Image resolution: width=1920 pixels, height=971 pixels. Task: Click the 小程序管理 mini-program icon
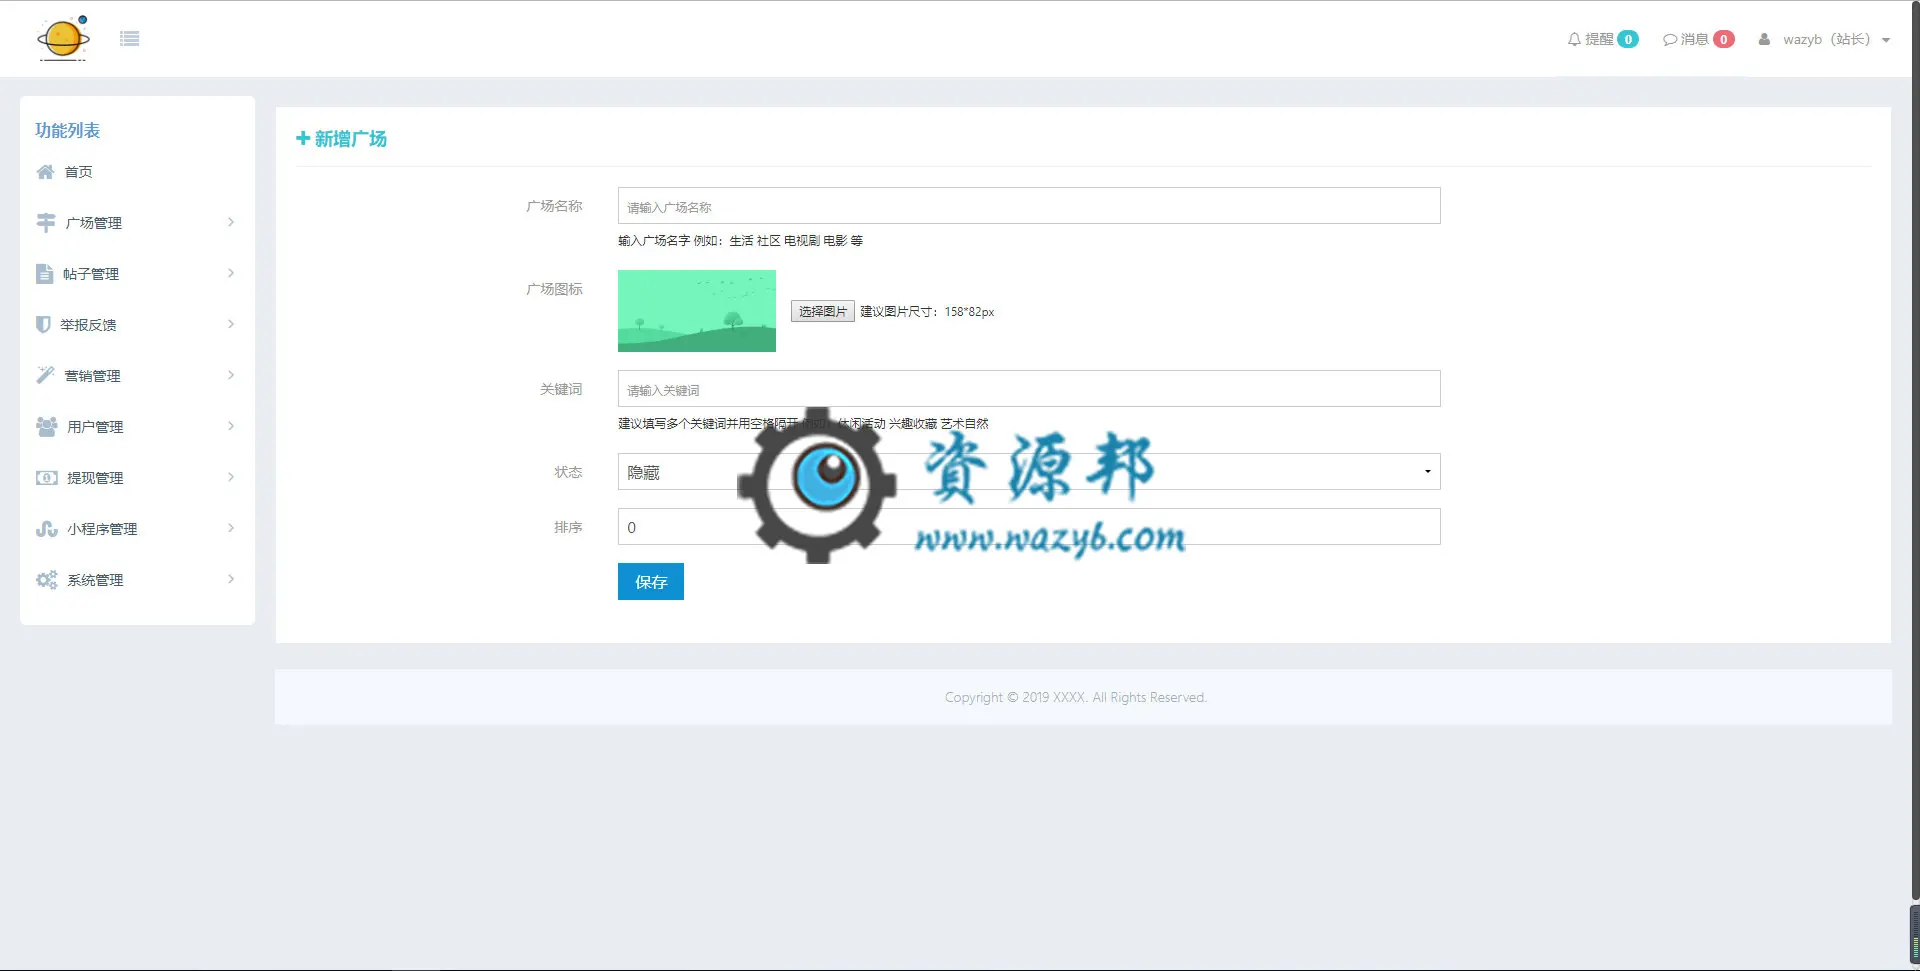click(x=47, y=528)
